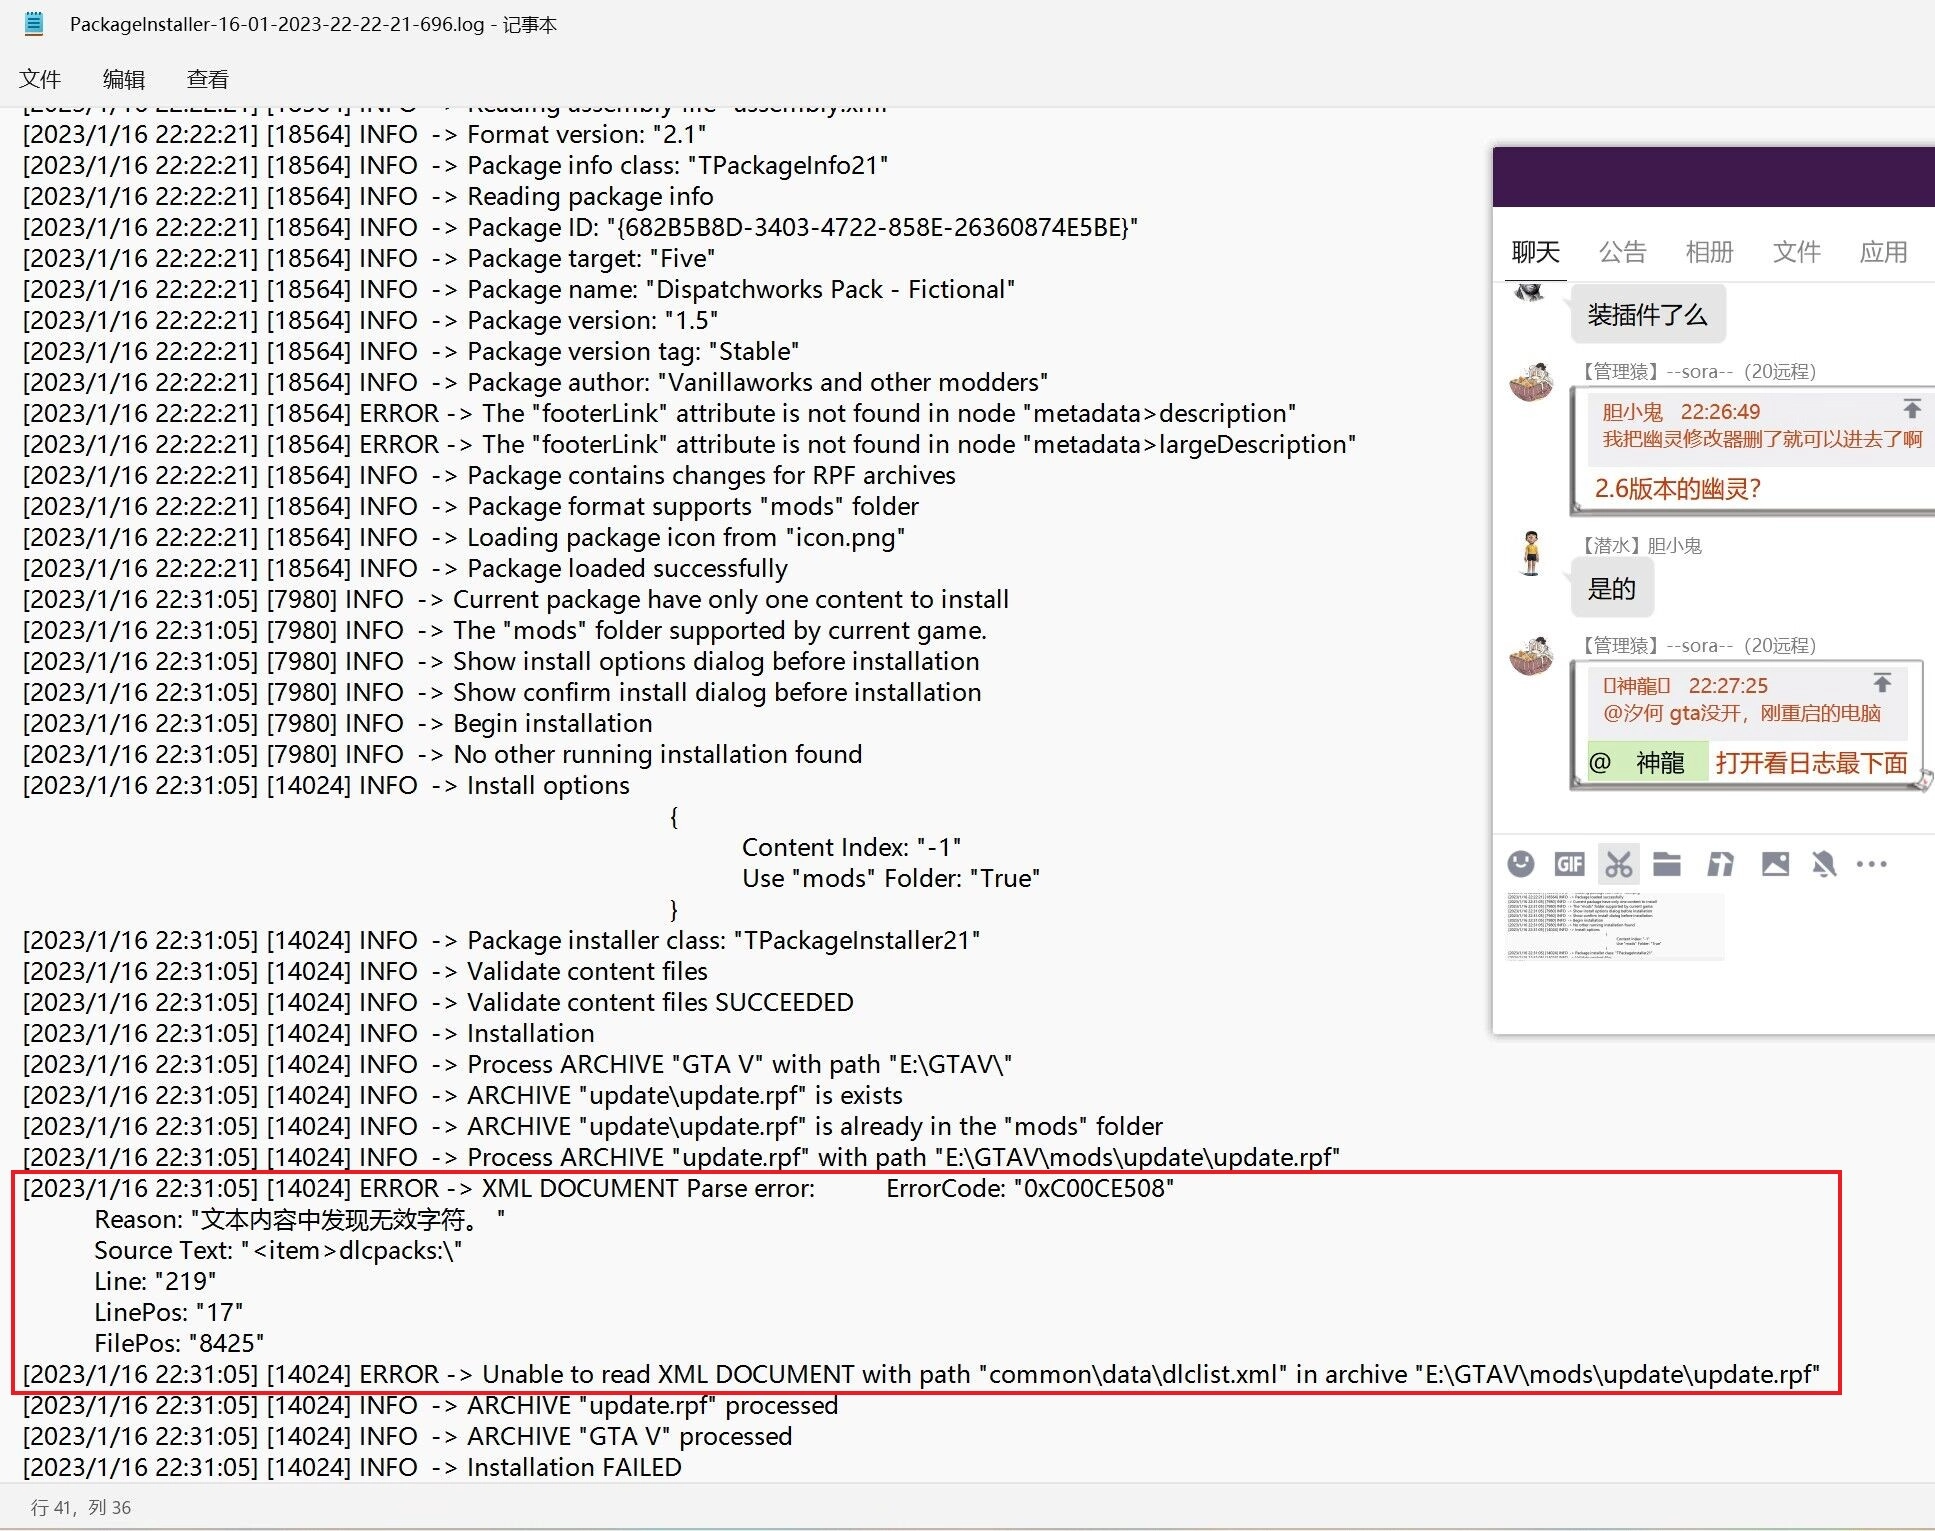Viewport: 1935px width, 1531px height.
Task: Toggle the muted bell notification icon
Action: pos(1824,863)
